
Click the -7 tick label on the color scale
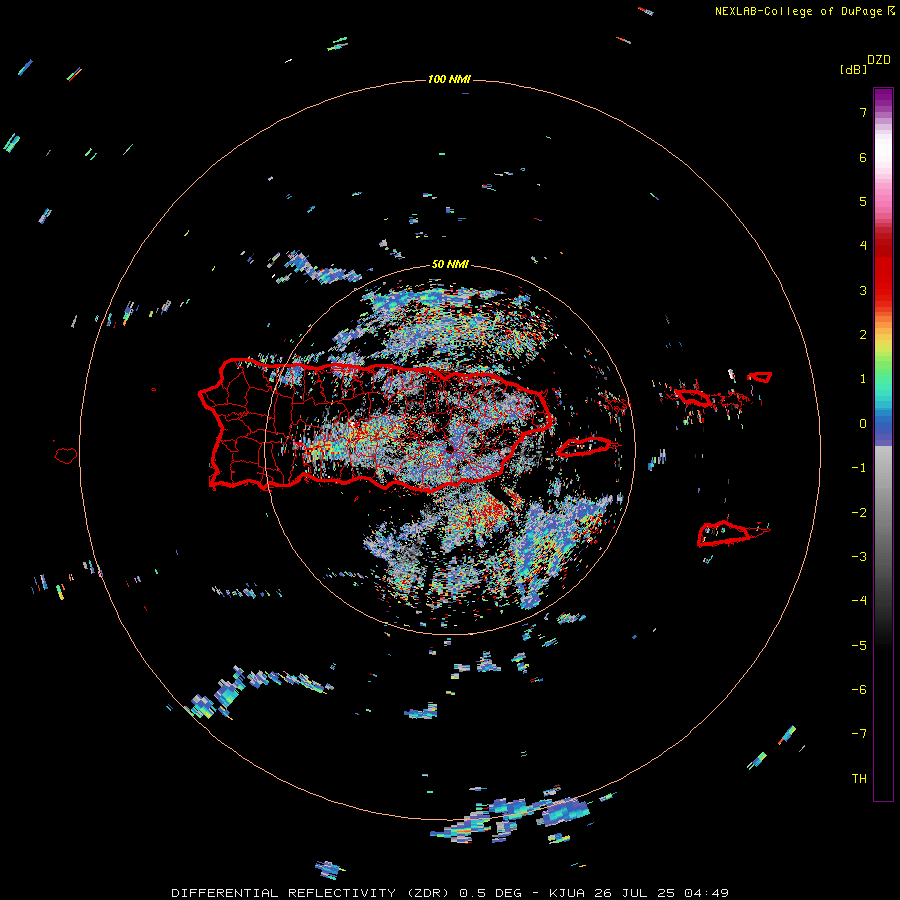pos(859,734)
